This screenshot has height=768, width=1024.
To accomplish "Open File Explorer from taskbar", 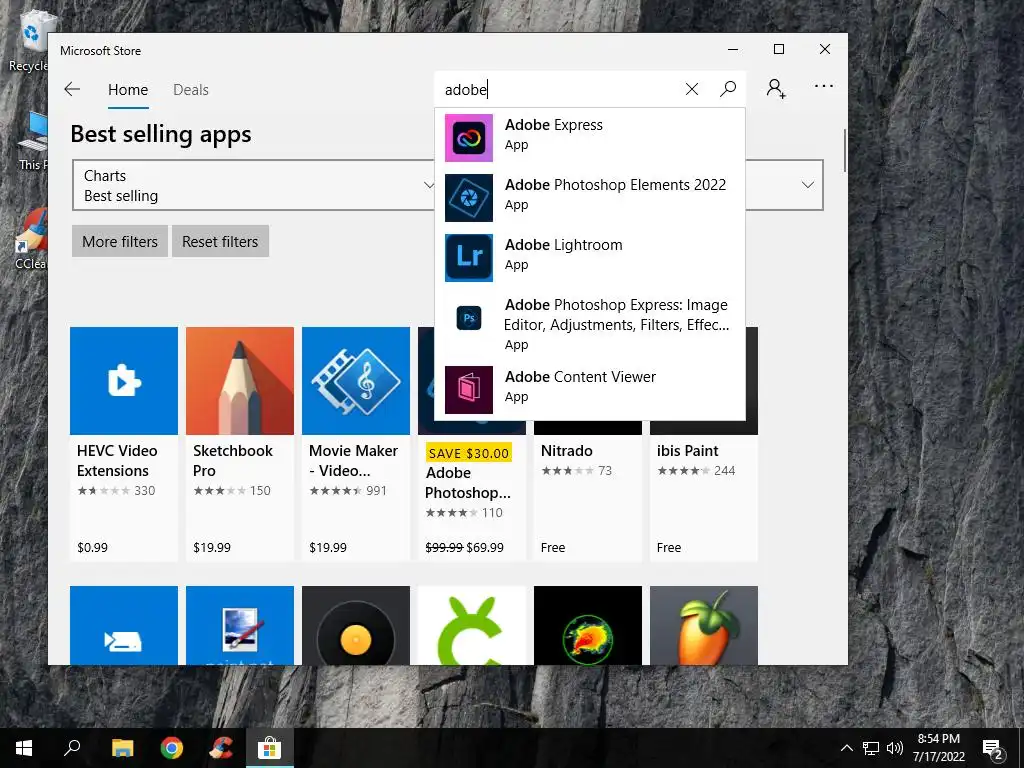I will [122, 748].
